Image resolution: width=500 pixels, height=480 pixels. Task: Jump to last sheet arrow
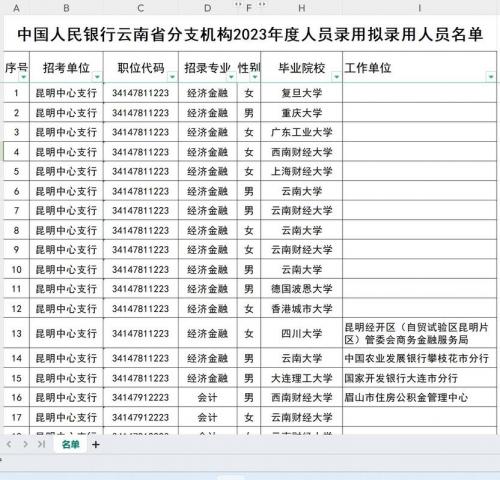pos(41,444)
